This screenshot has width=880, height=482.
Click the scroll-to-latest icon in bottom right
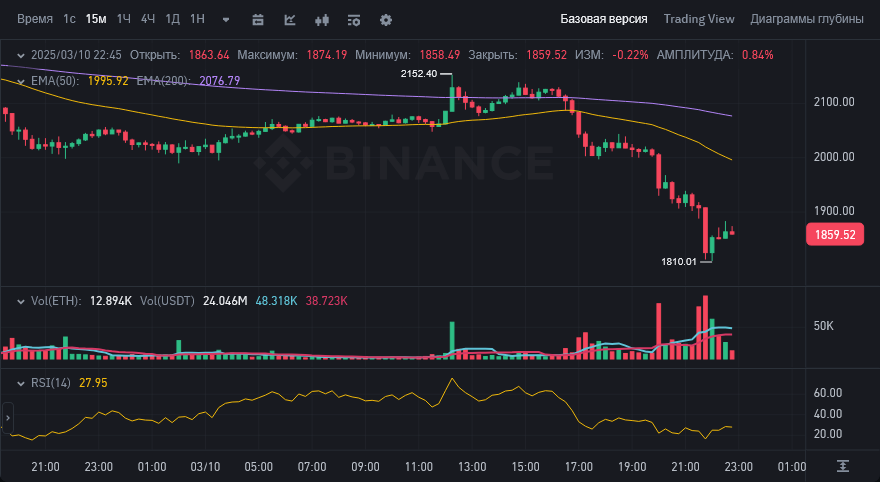[x=842, y=466]
